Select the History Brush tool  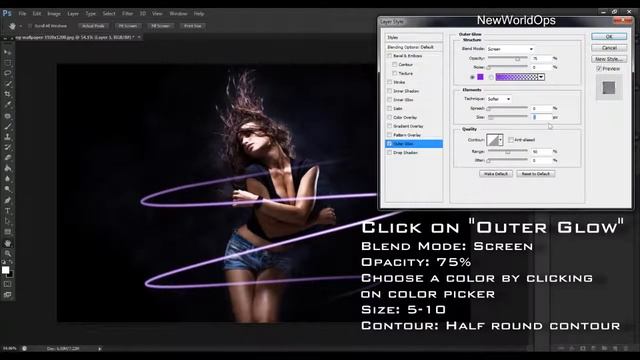pyautogui.click(x=7, y=147)
